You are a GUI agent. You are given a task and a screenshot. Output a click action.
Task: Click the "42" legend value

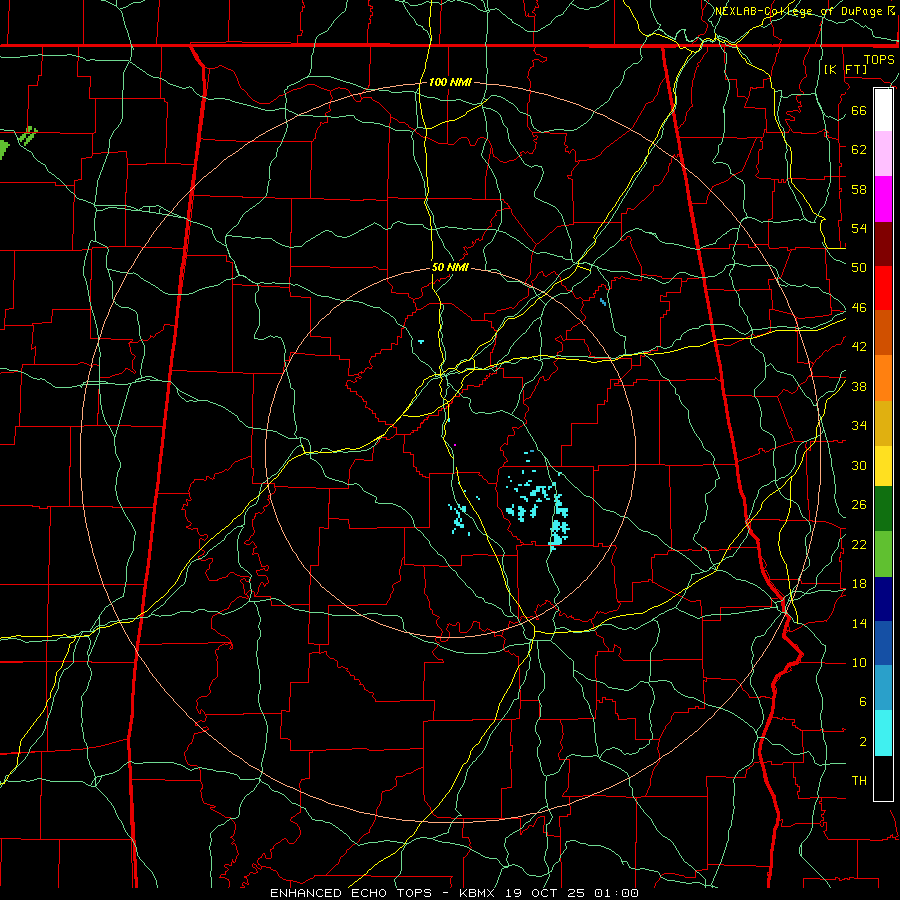pos(859,347)
